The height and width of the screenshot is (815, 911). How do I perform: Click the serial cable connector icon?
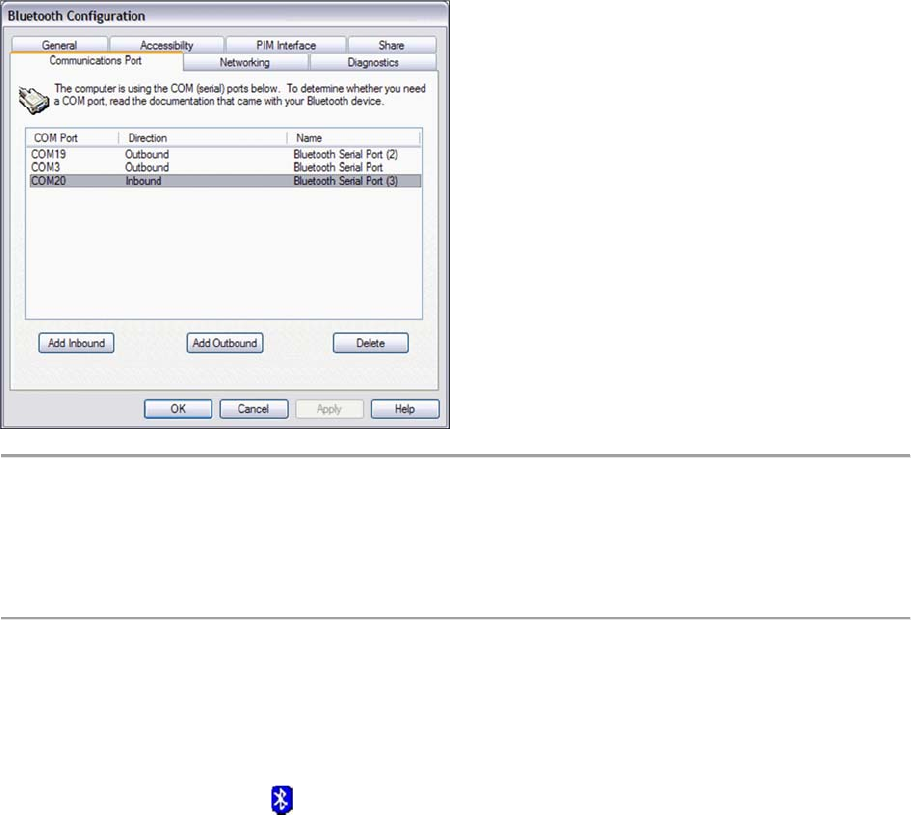(33, 99)
